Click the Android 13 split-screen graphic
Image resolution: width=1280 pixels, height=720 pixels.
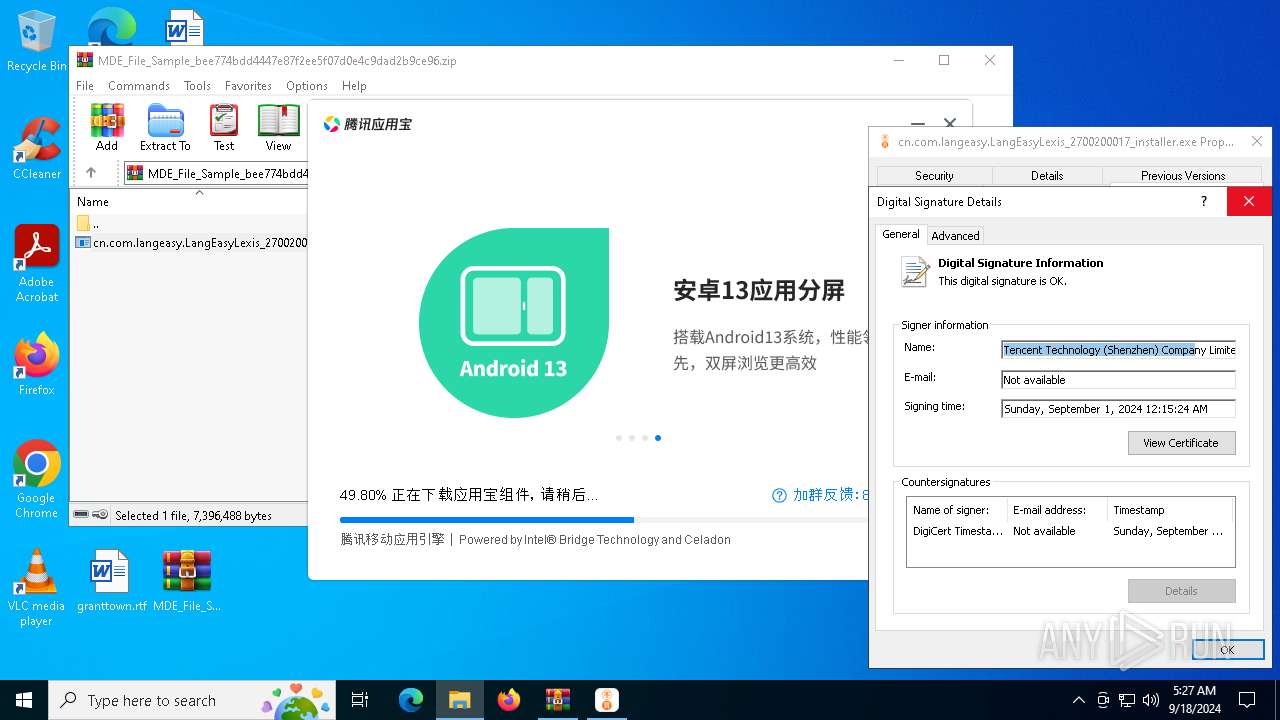tap(514, 322)
